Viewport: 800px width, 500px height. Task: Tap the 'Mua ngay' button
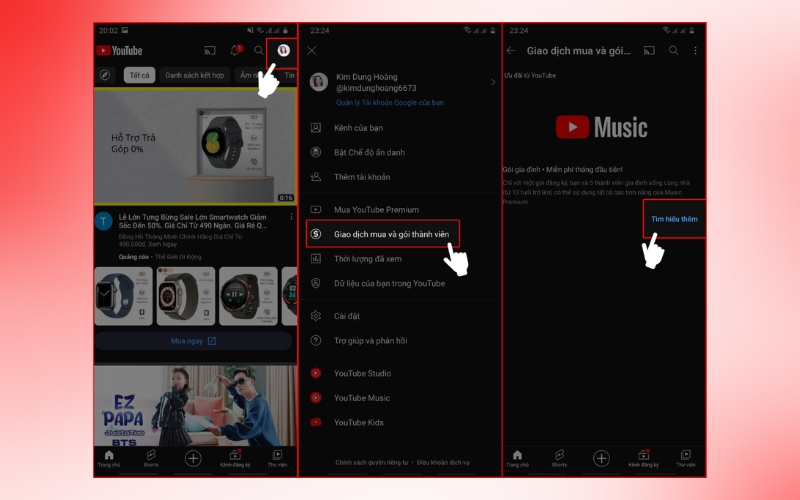click(x=193, y=341)
